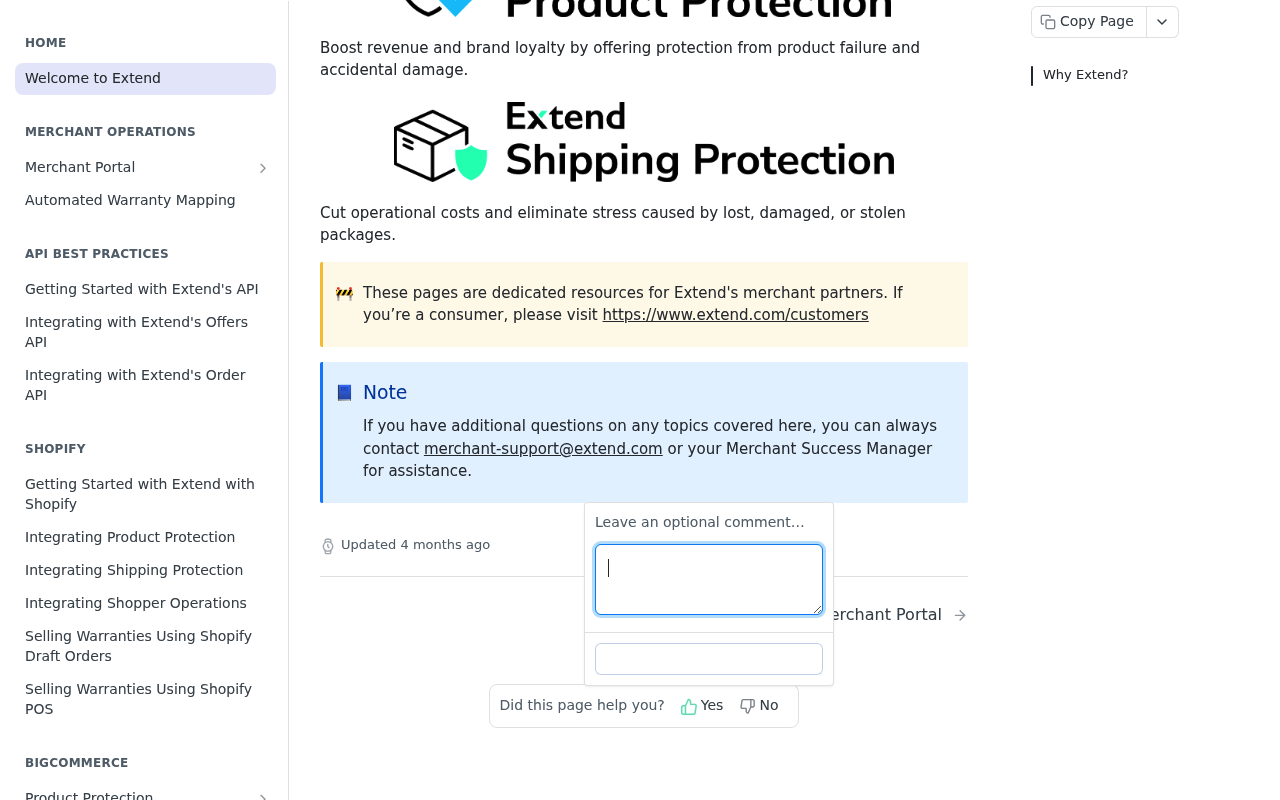The width and height of the screenshot is (1280, 800).
Task: Open Getting Started with Extend's API
Action: (142, 290)
